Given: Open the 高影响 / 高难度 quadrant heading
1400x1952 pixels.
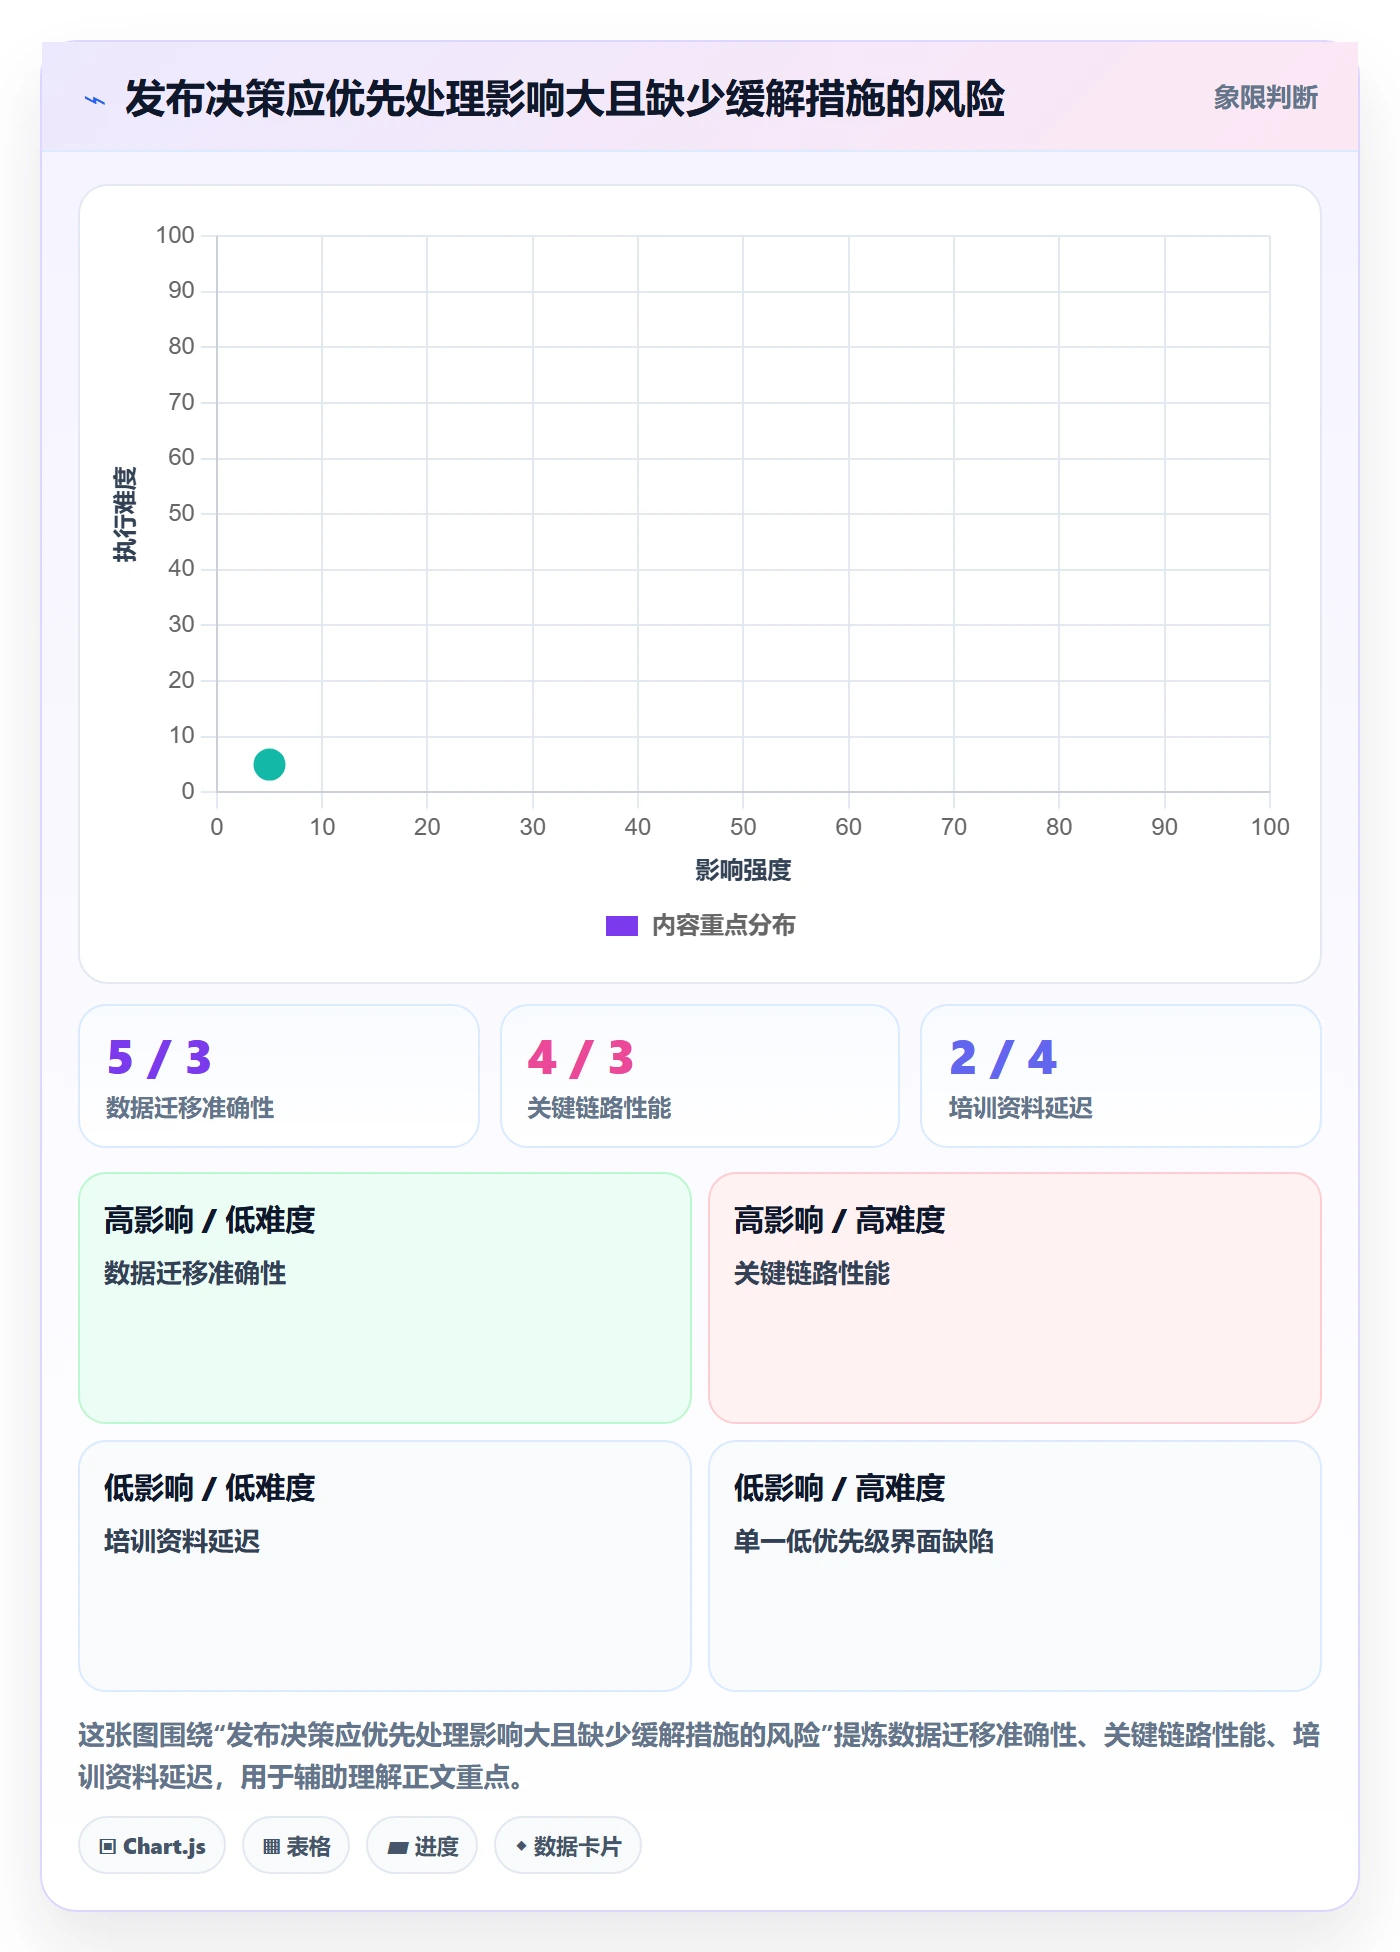Looking at the screenshot, I should (x=839, y=1221).
